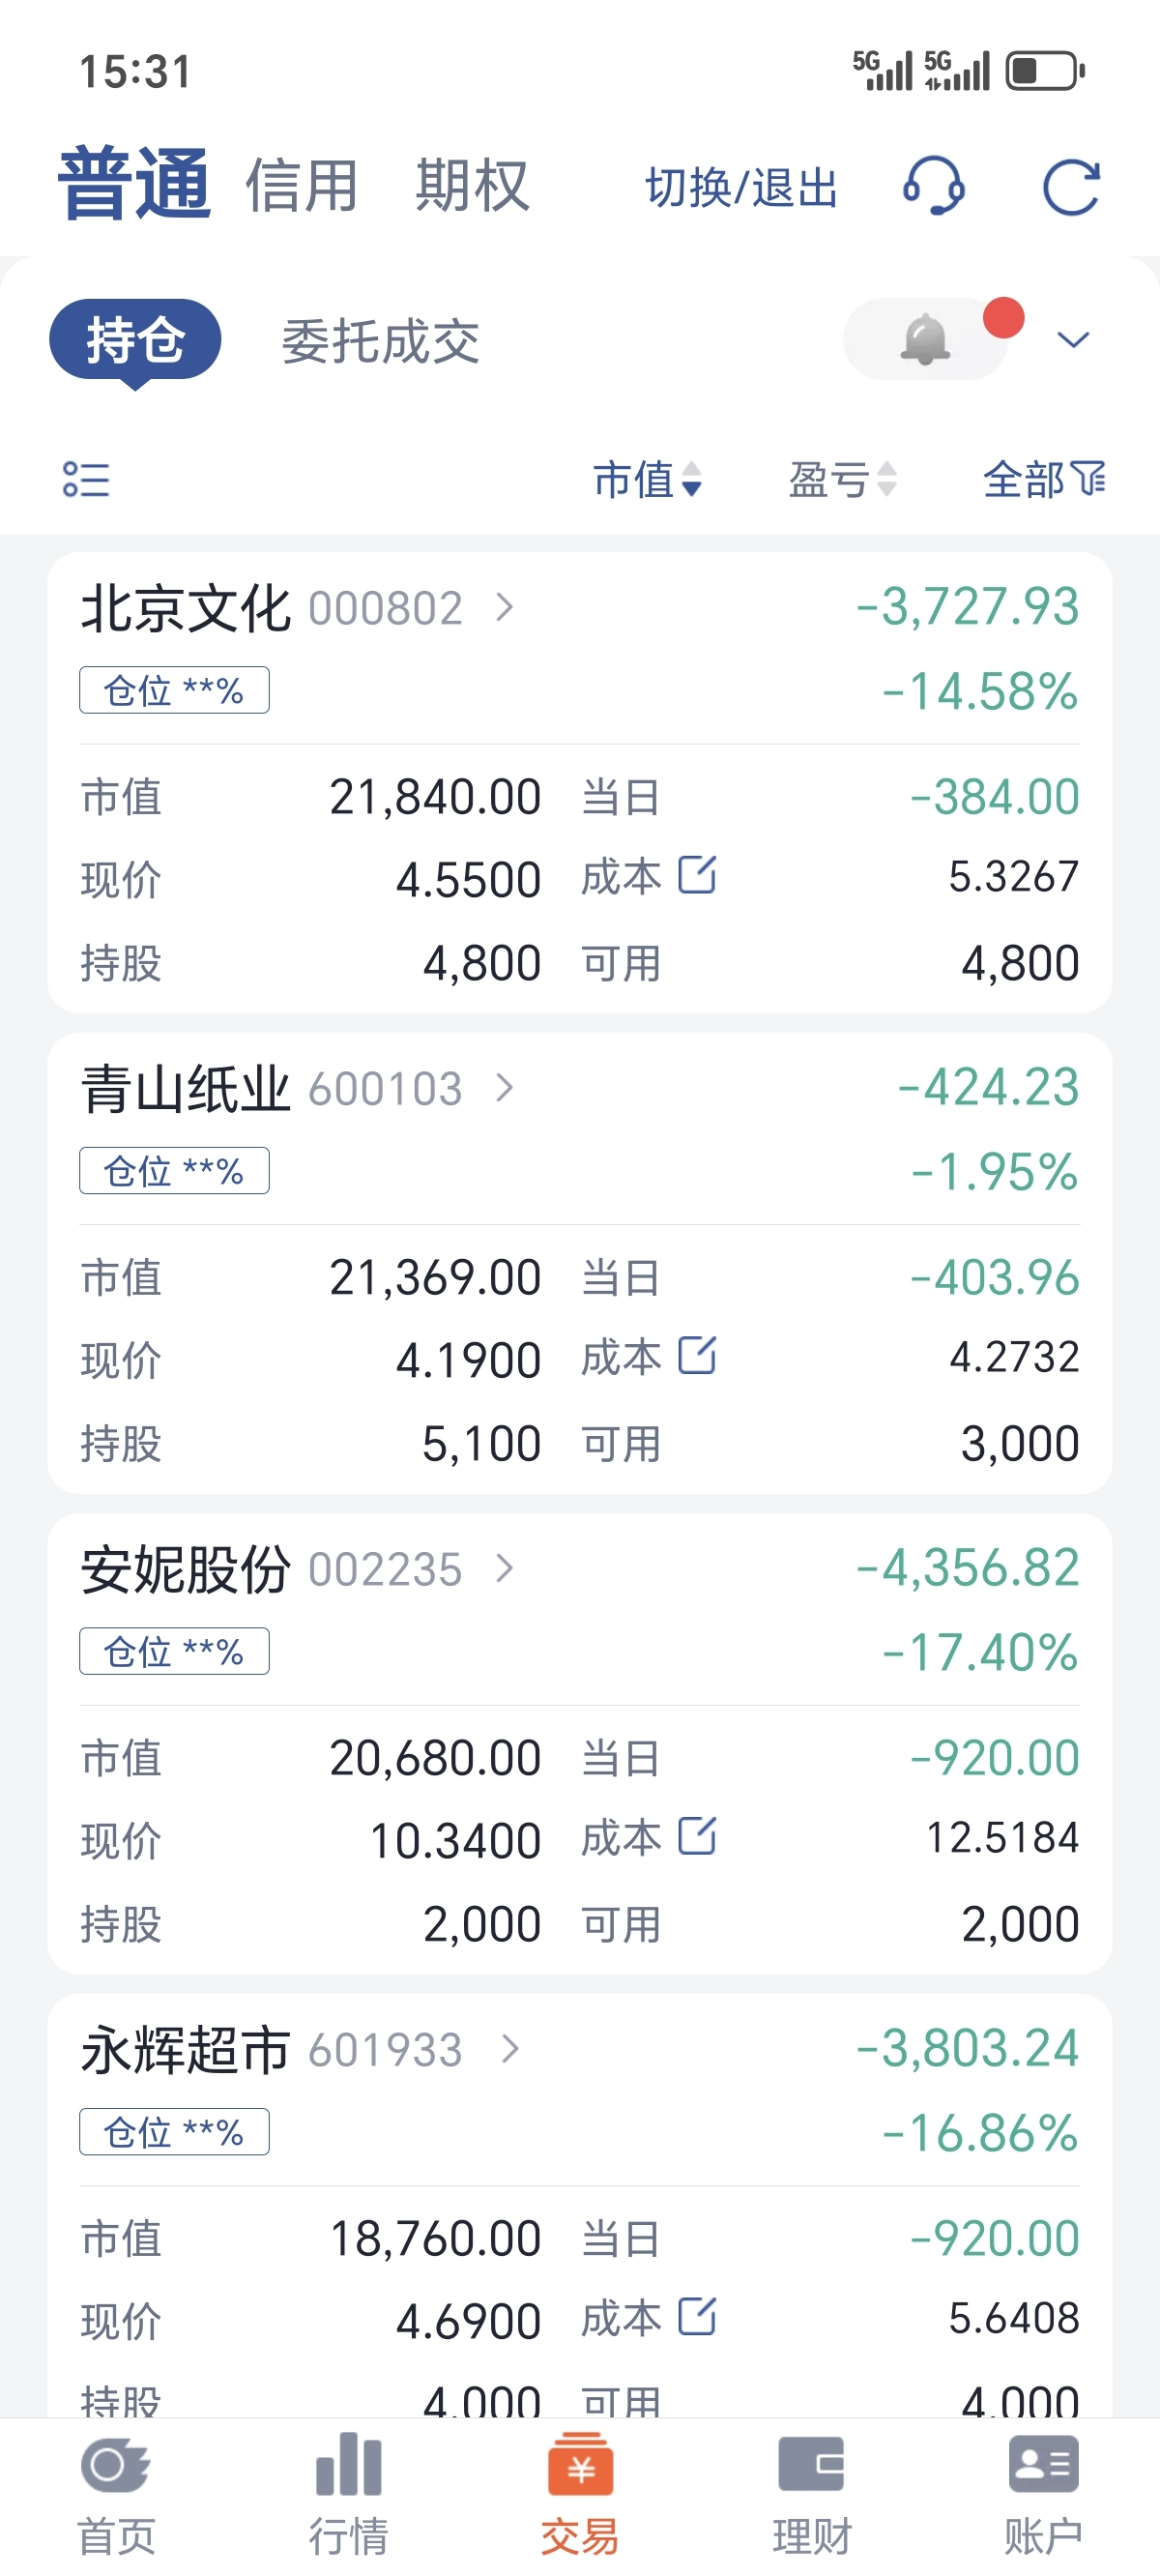The image size is (1160, 2576).
Task: Tap the bell notification toggle
Action: [x=925, y=339]
